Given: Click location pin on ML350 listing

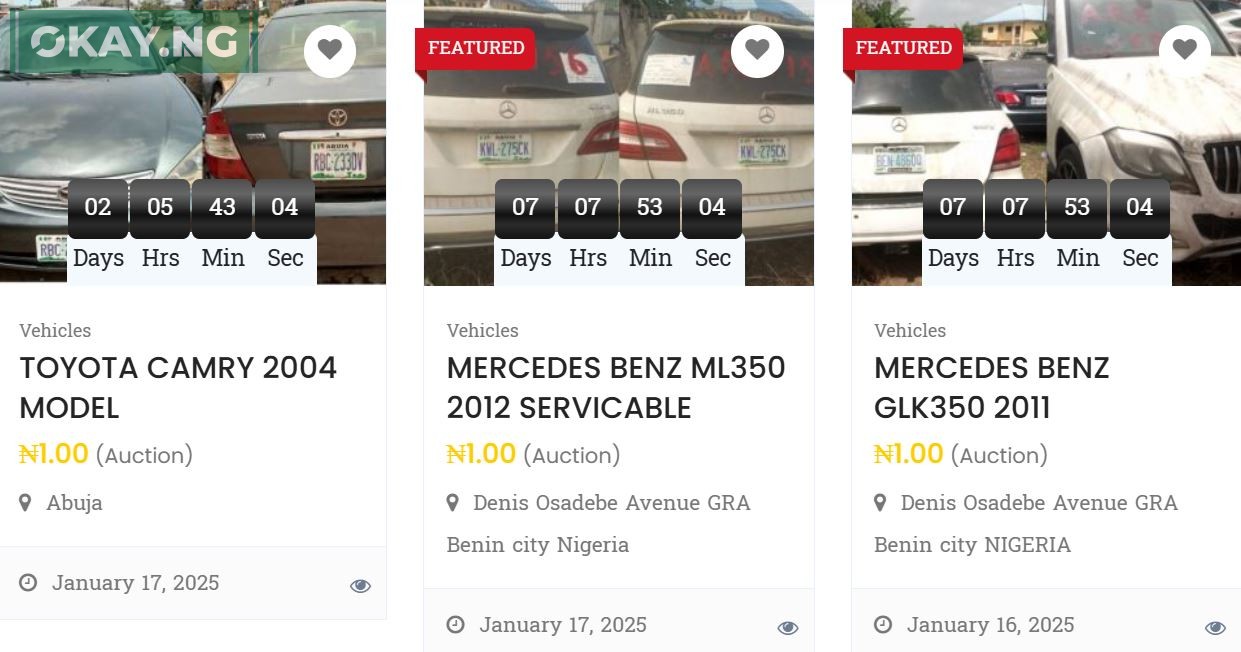Looking at the screenshot, I should pos(452,502).
